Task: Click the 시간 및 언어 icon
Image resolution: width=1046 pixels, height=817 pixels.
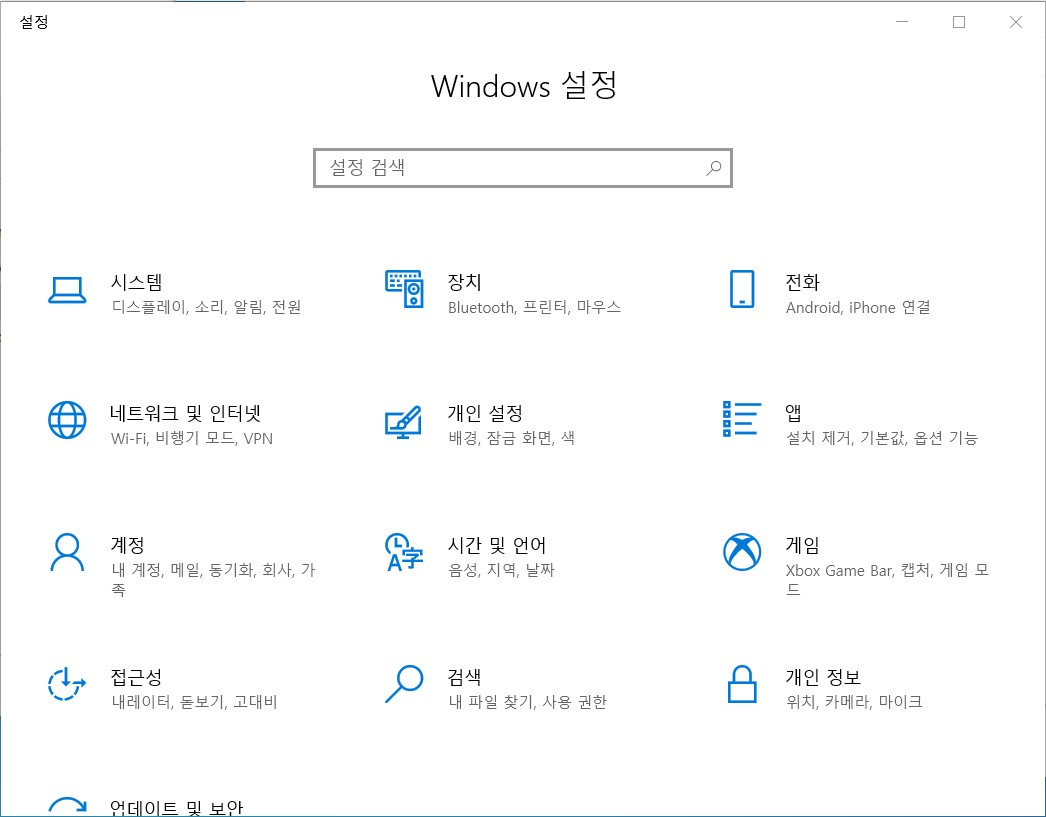Action: pyautogui.click(x=404, y=552)
